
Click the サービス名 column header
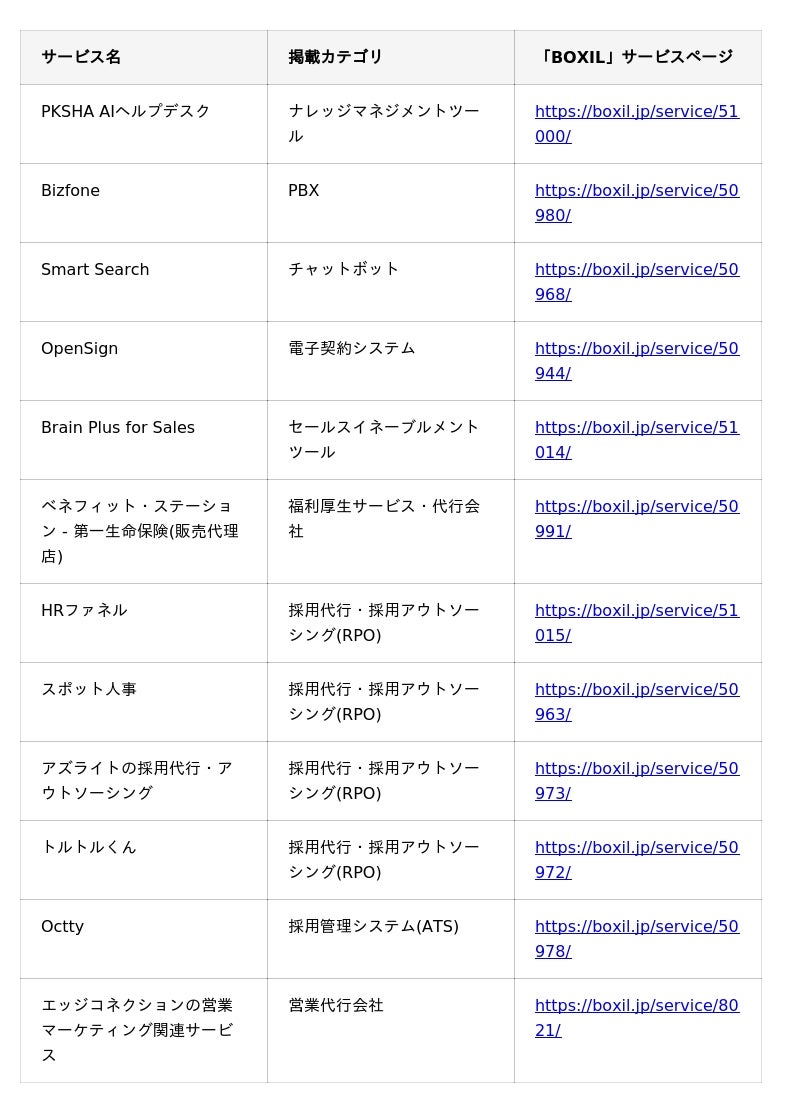coord(144,57)
